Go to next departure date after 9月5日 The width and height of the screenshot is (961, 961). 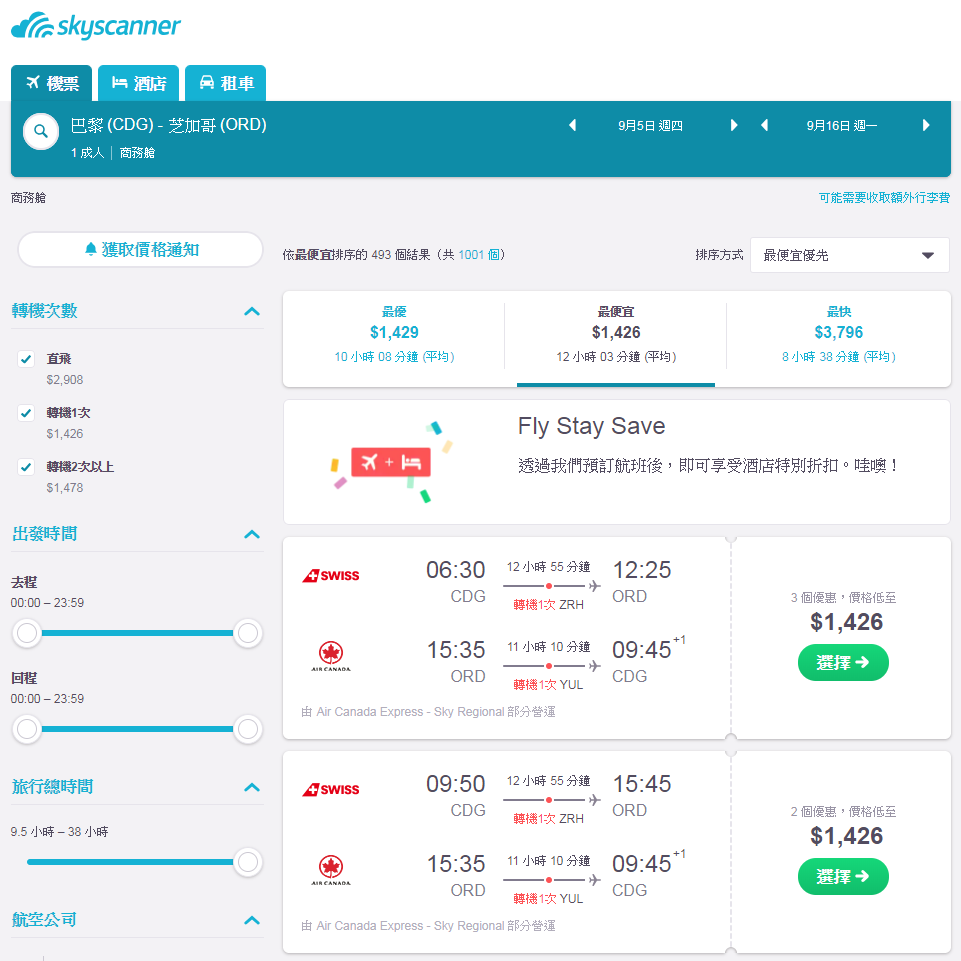734,125
